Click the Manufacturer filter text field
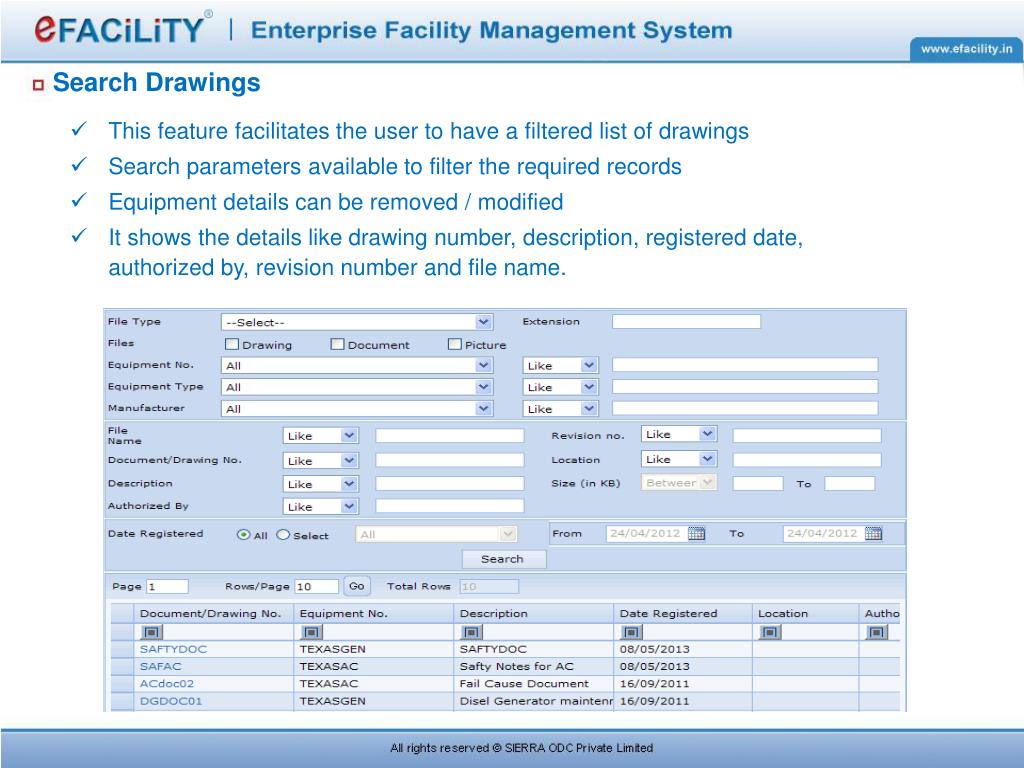 pyautogui.click(x=745, y=408)
